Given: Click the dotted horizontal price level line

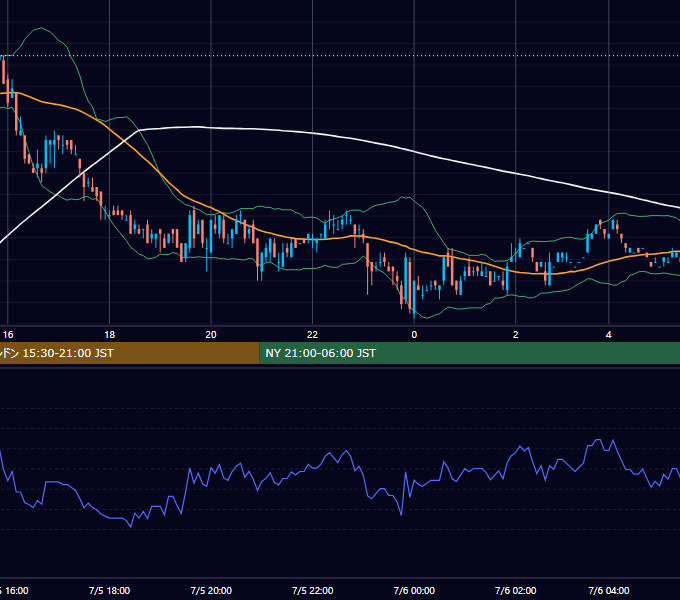Looking at the screenshot, I should [340, 55].
